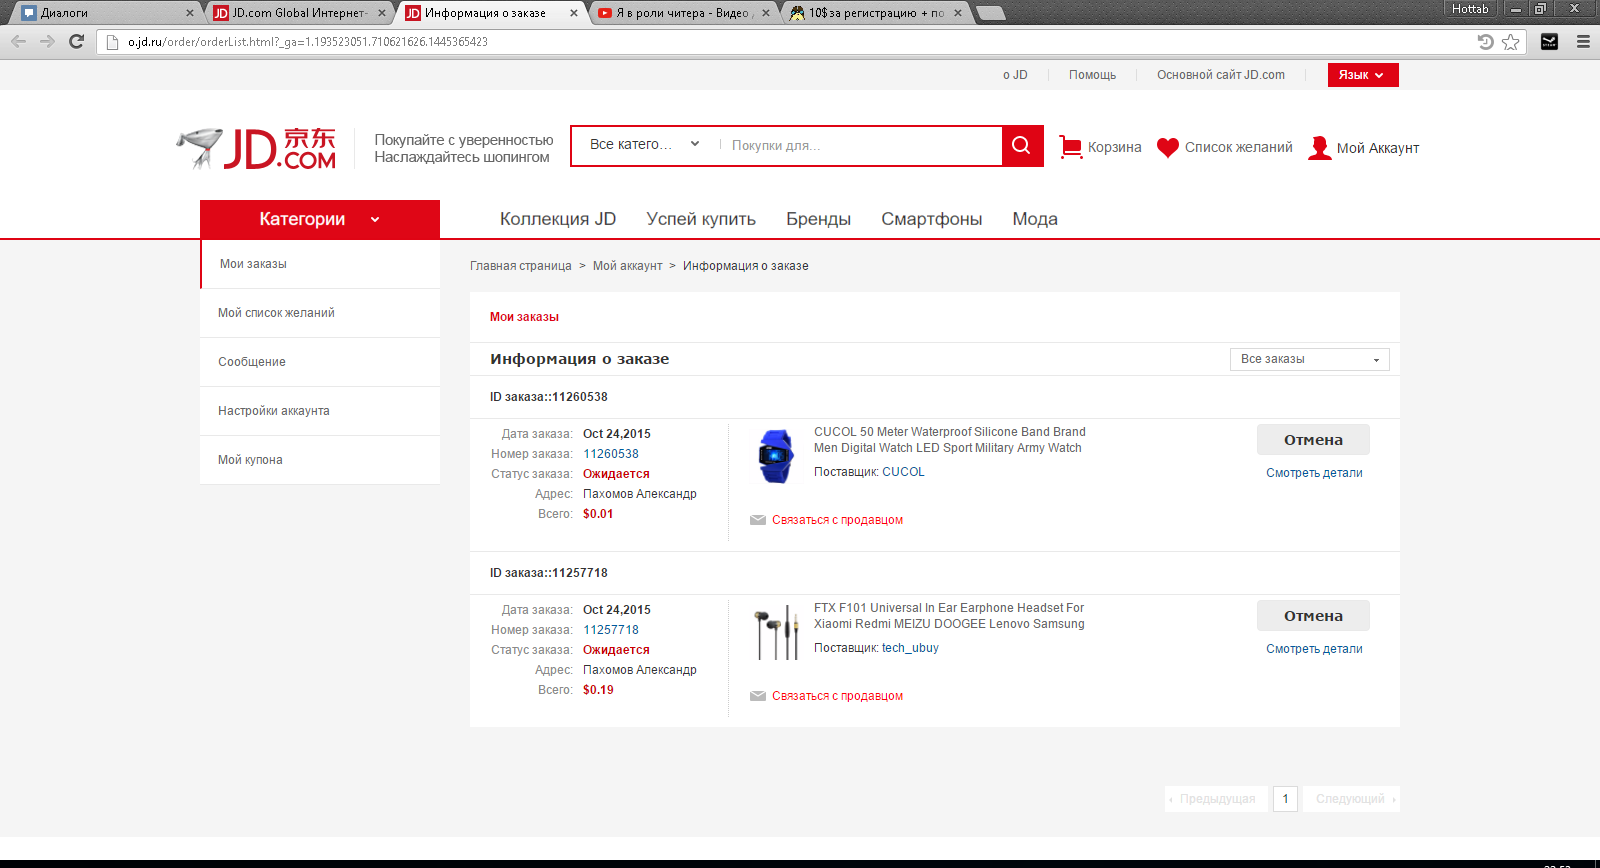Open Бренды nav item

818,219
